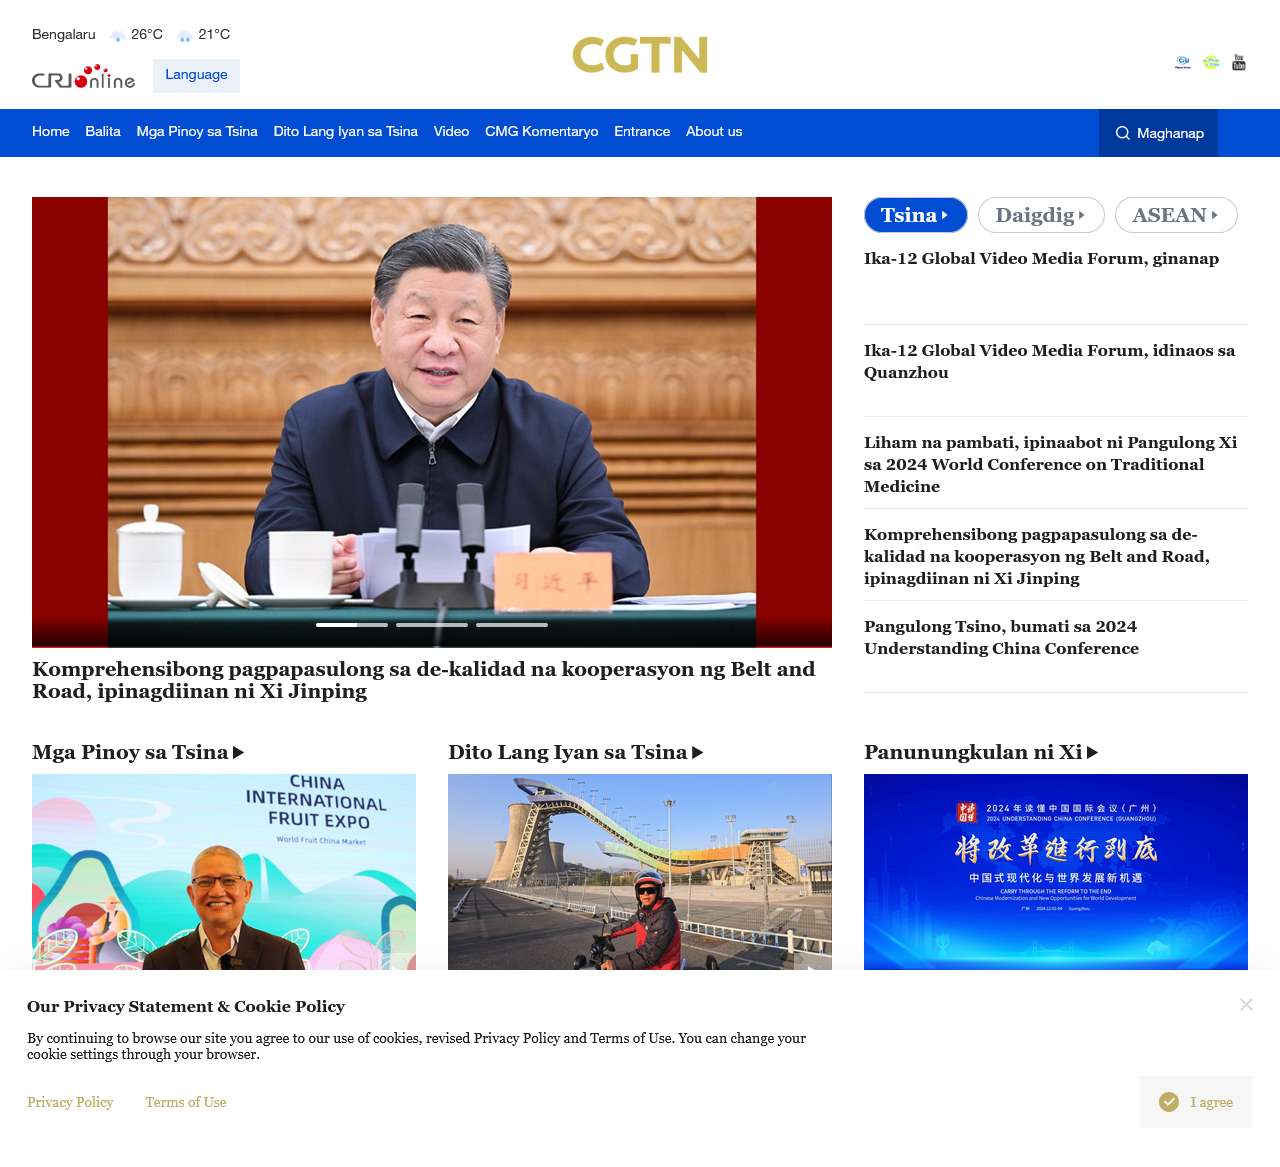This screenshot has height=1167, width=1280.
Task: Select the second carousel dot indicator
Action: (x=431, y=623)
